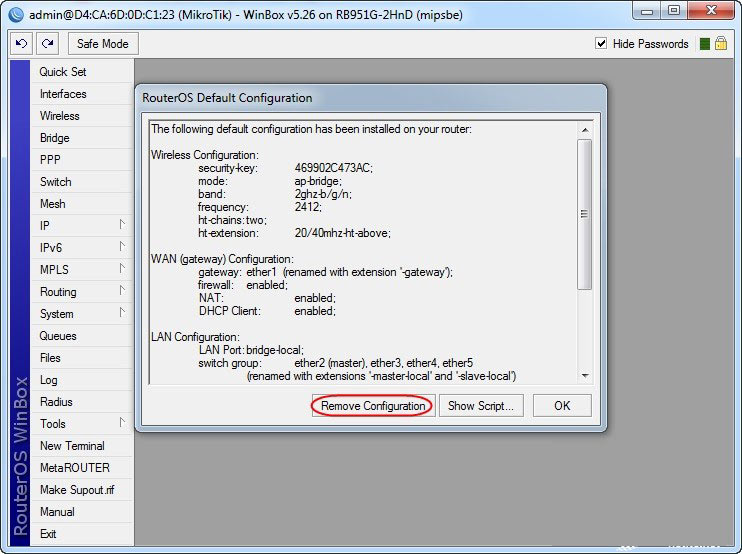The image size is (742, 554).
Task: Click the mode value ap-bridge
Action: tap(318, 181)
